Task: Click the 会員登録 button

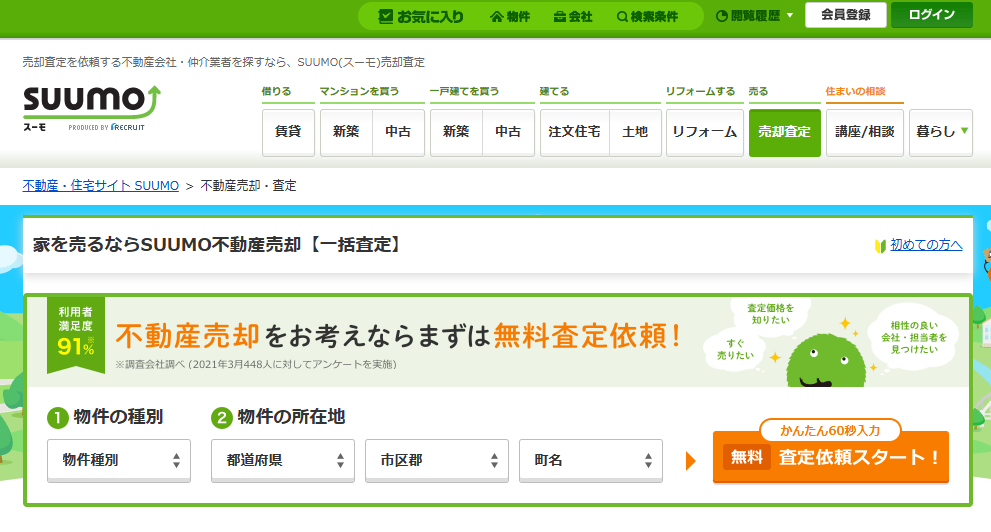Action: point(845,15)
